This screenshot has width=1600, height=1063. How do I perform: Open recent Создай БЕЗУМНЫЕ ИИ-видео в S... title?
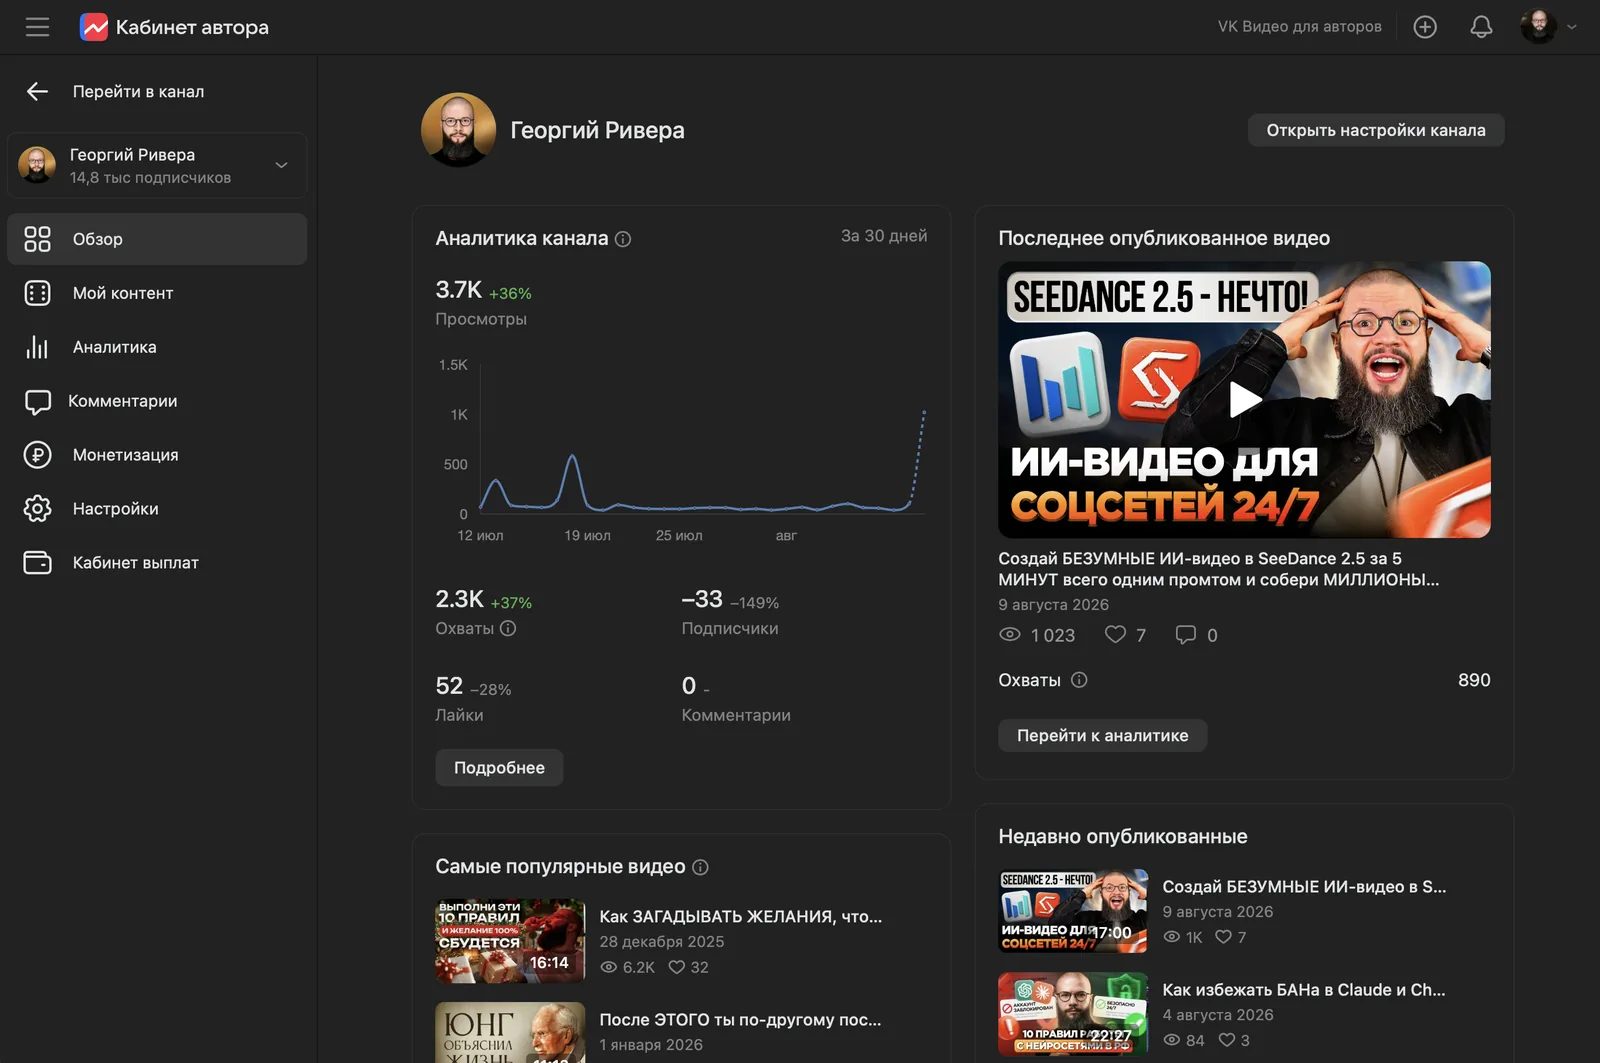pyautogui.click(x=1304, y=887)
